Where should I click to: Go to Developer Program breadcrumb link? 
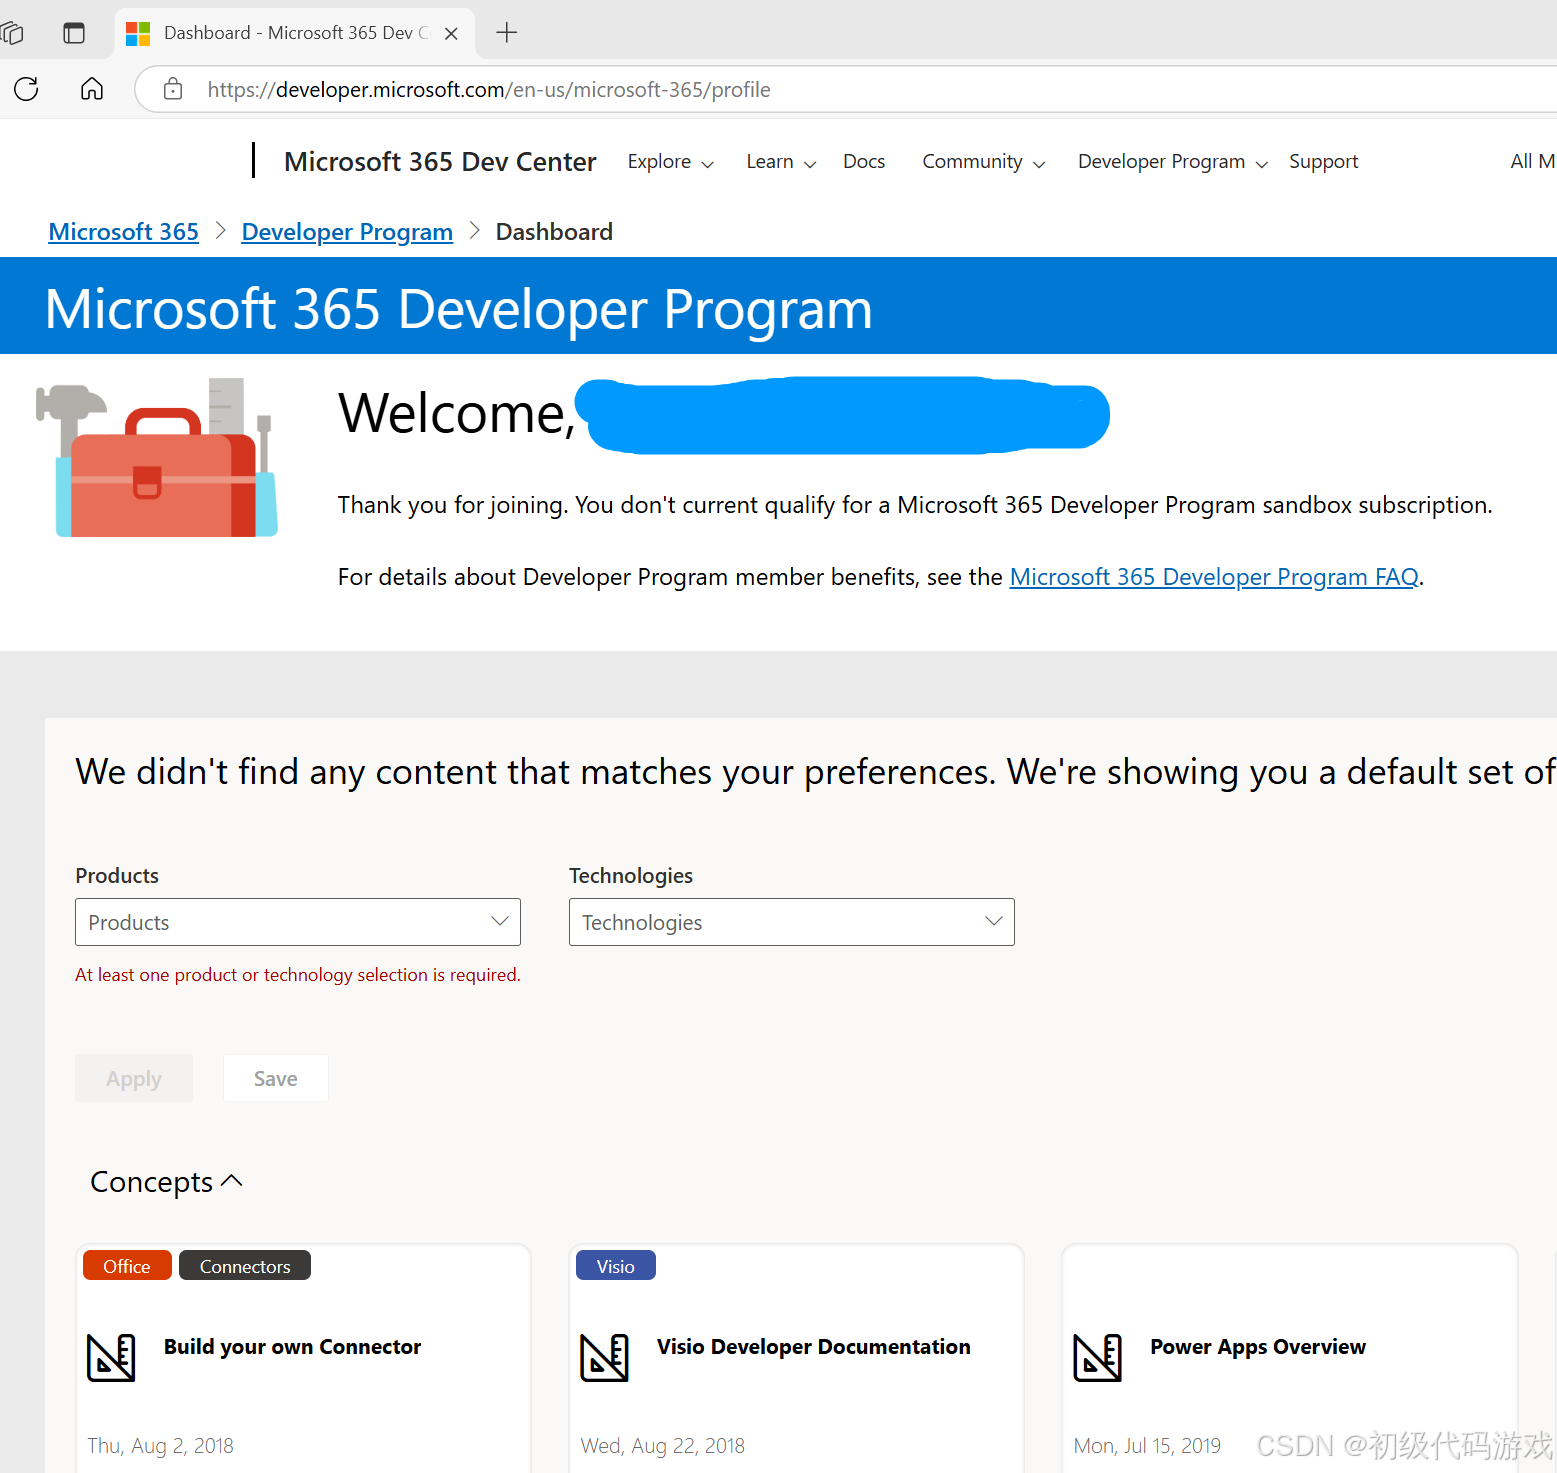click(x=347, y=232)
